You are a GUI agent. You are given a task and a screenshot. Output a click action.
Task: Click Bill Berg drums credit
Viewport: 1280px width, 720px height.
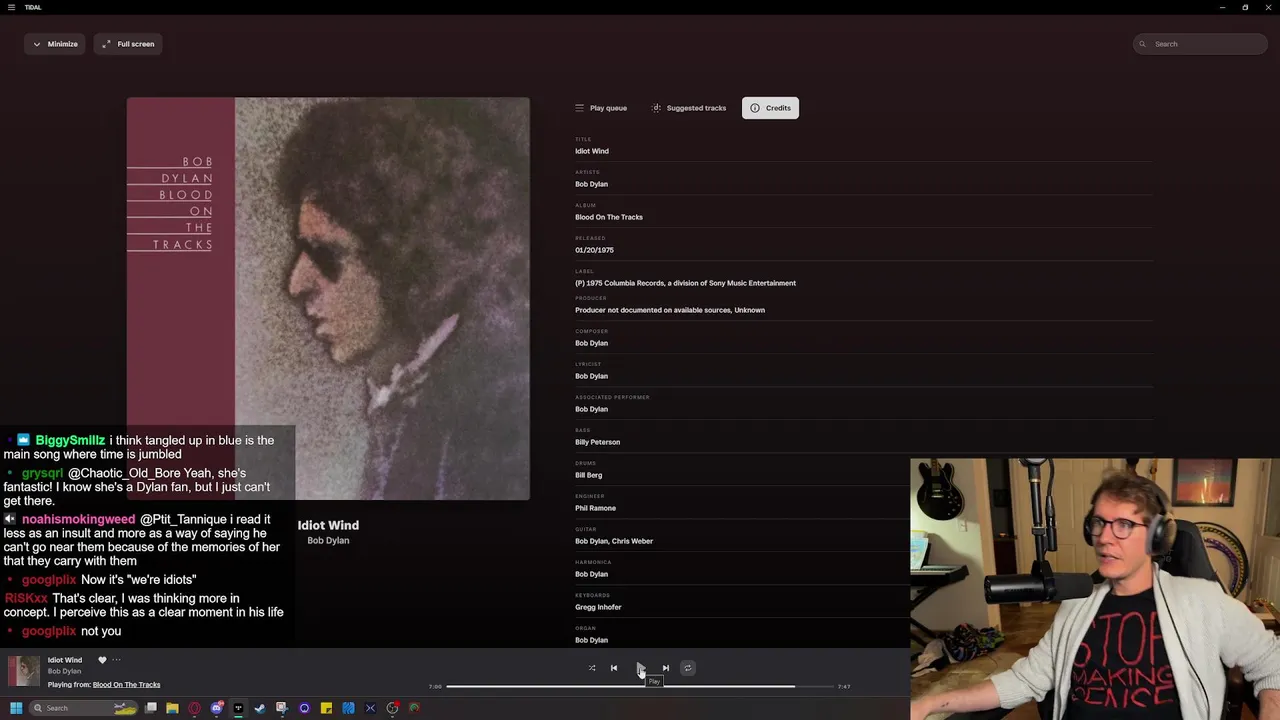click(588, 475)
